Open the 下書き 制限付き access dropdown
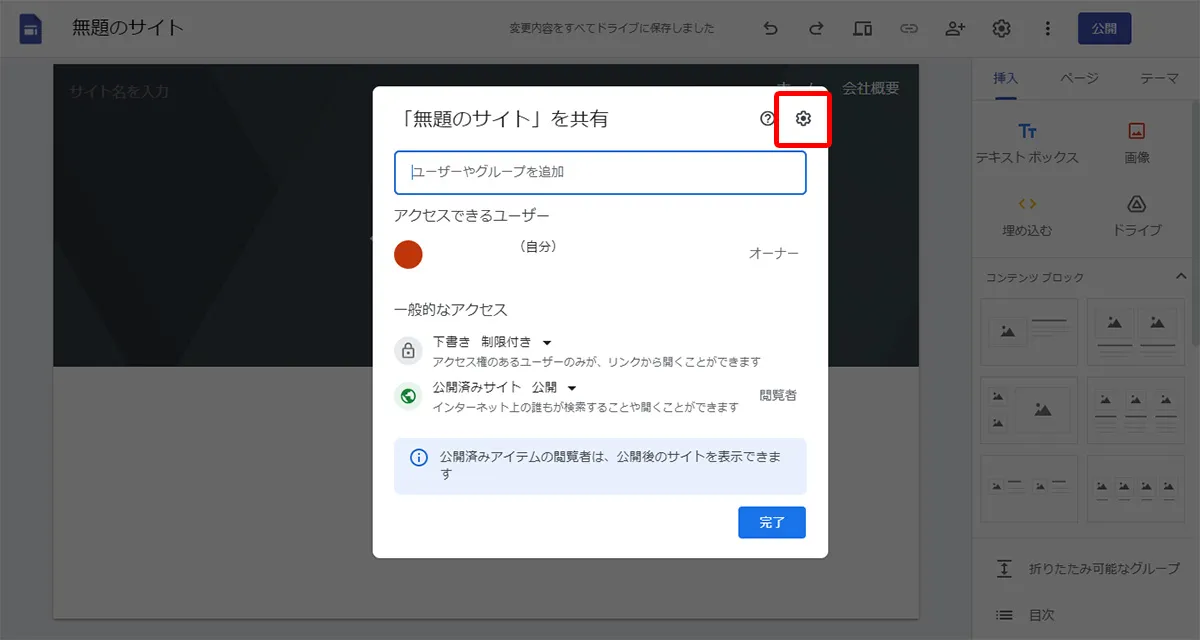This screenshot has width=1200, height=640. coord(548,341)
